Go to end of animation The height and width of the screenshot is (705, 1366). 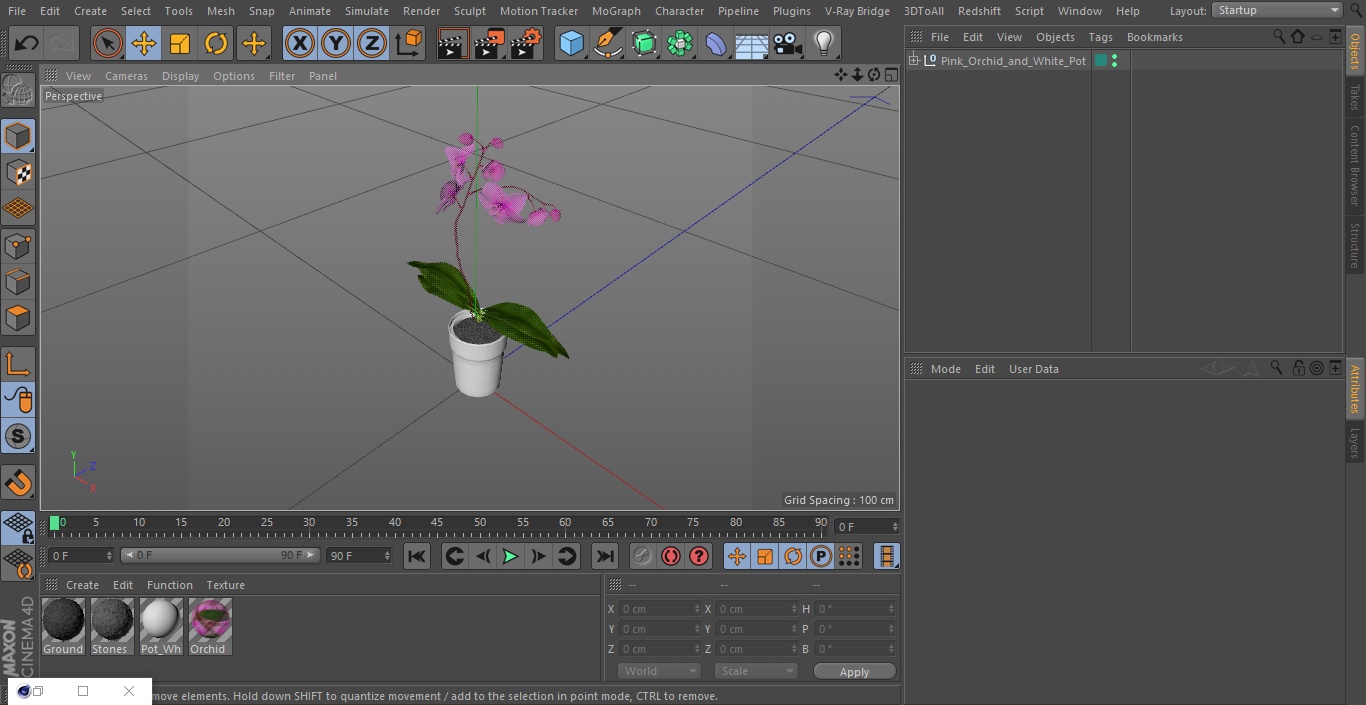click(x=605, y=556)
